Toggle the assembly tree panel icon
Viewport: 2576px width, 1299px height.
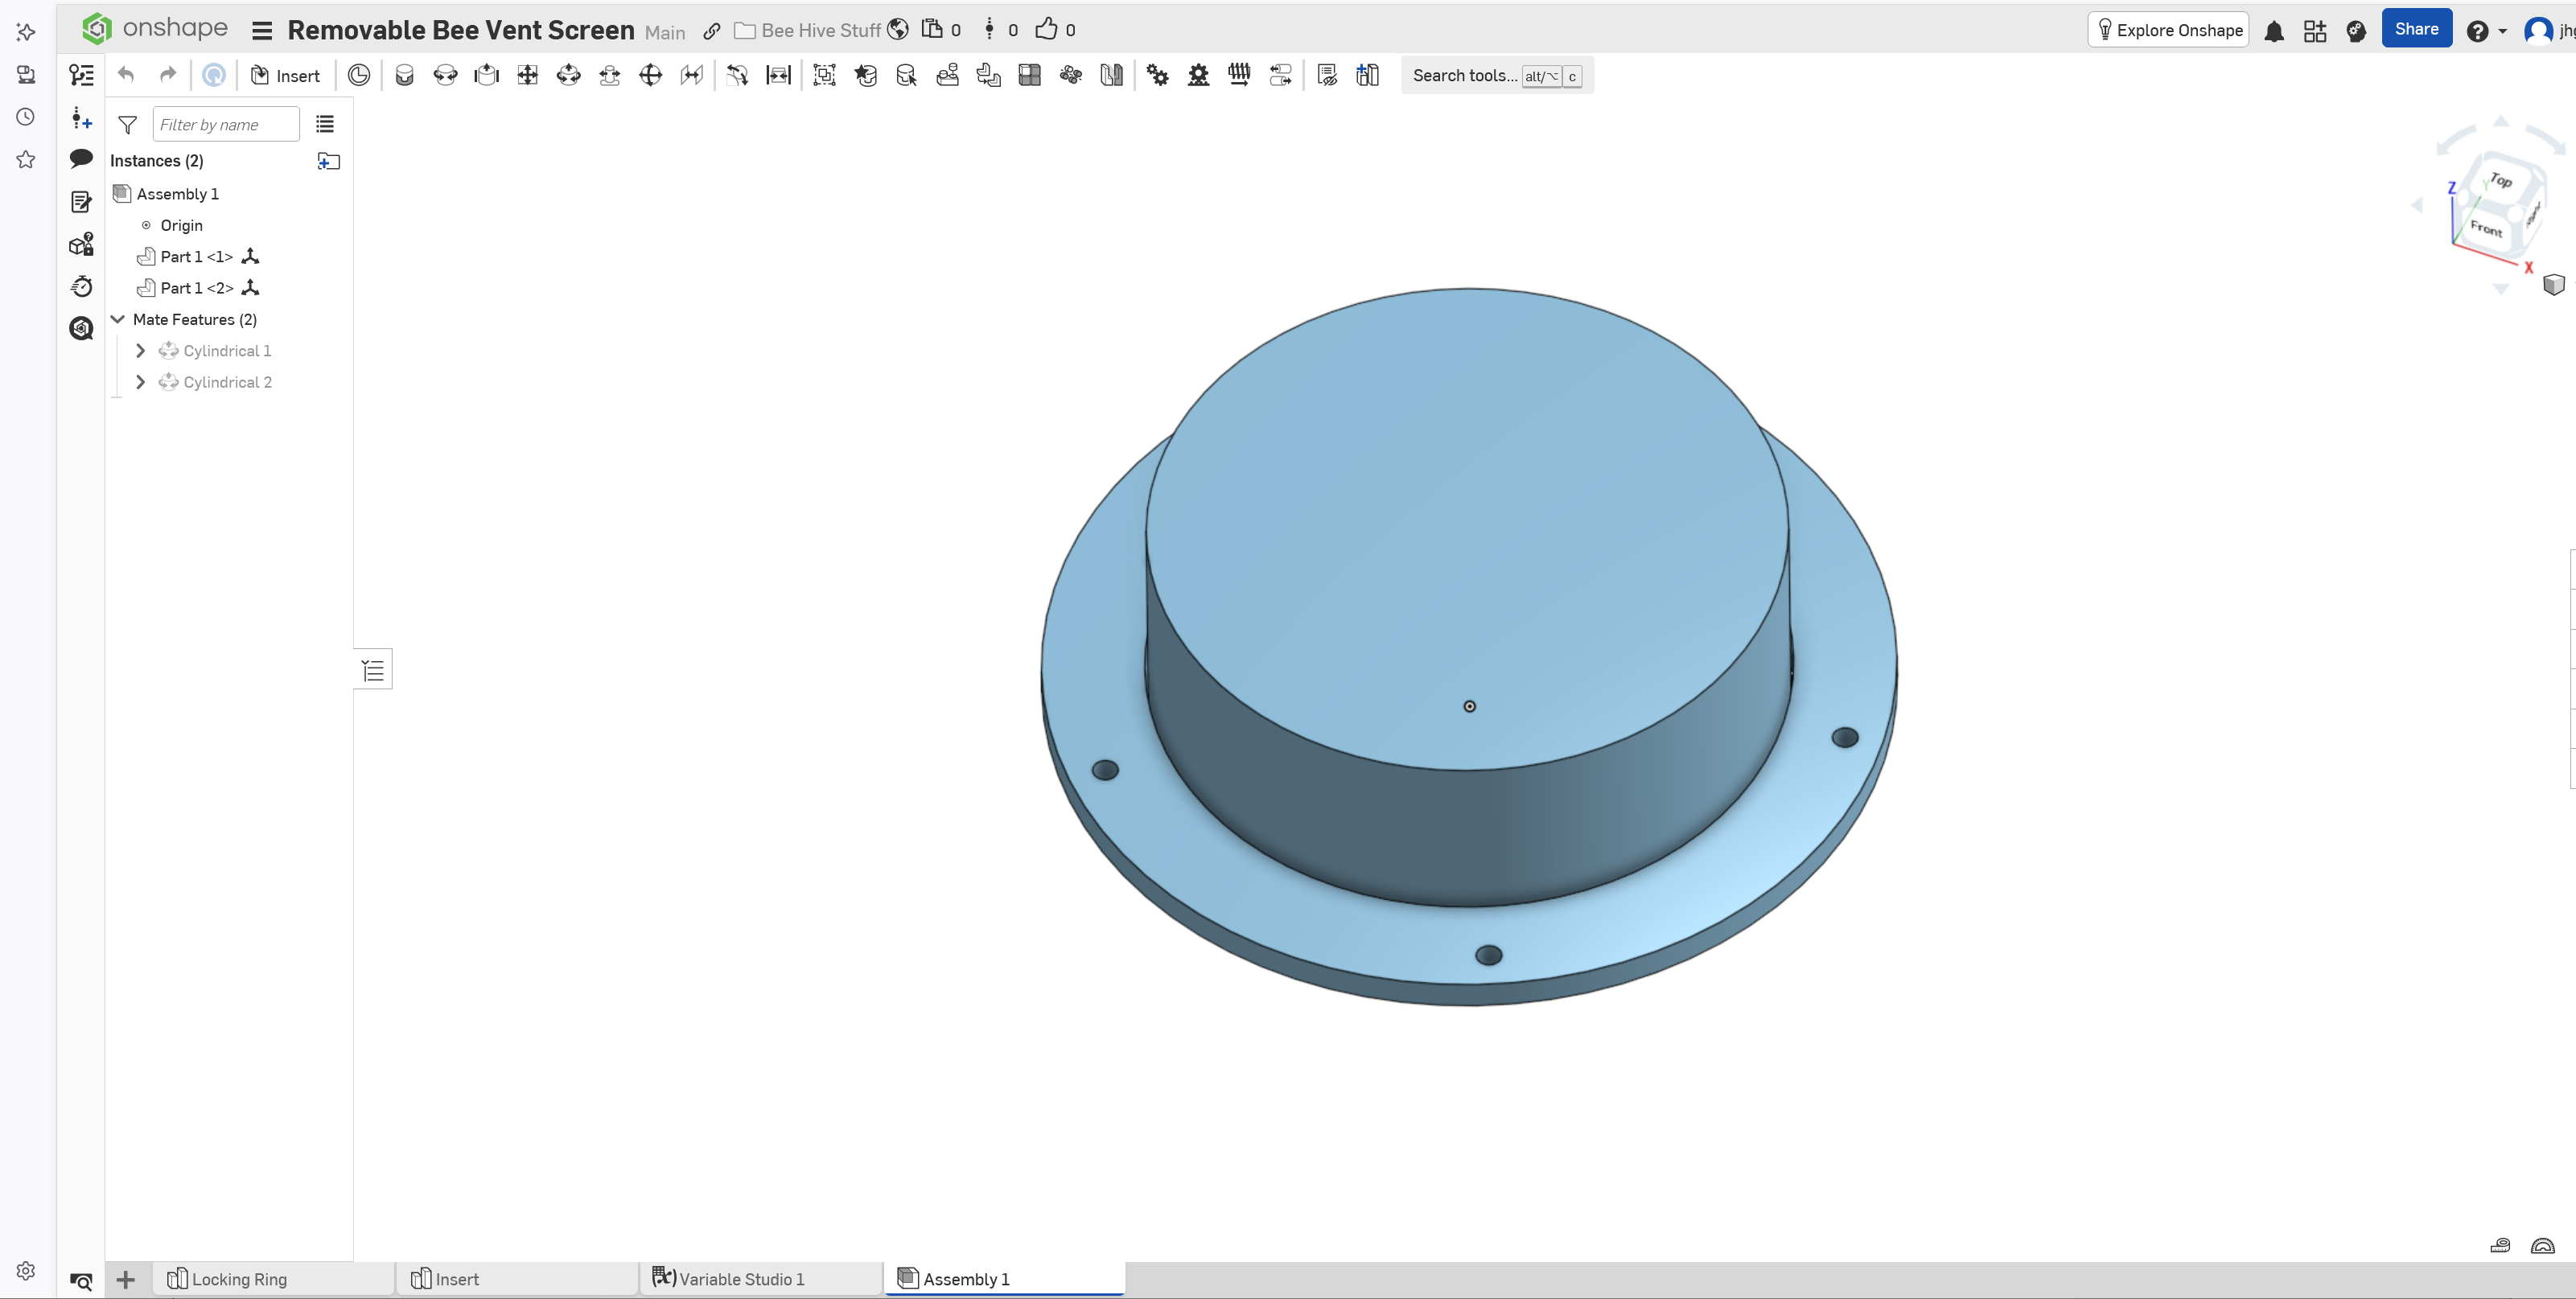(x=81, y=75)
